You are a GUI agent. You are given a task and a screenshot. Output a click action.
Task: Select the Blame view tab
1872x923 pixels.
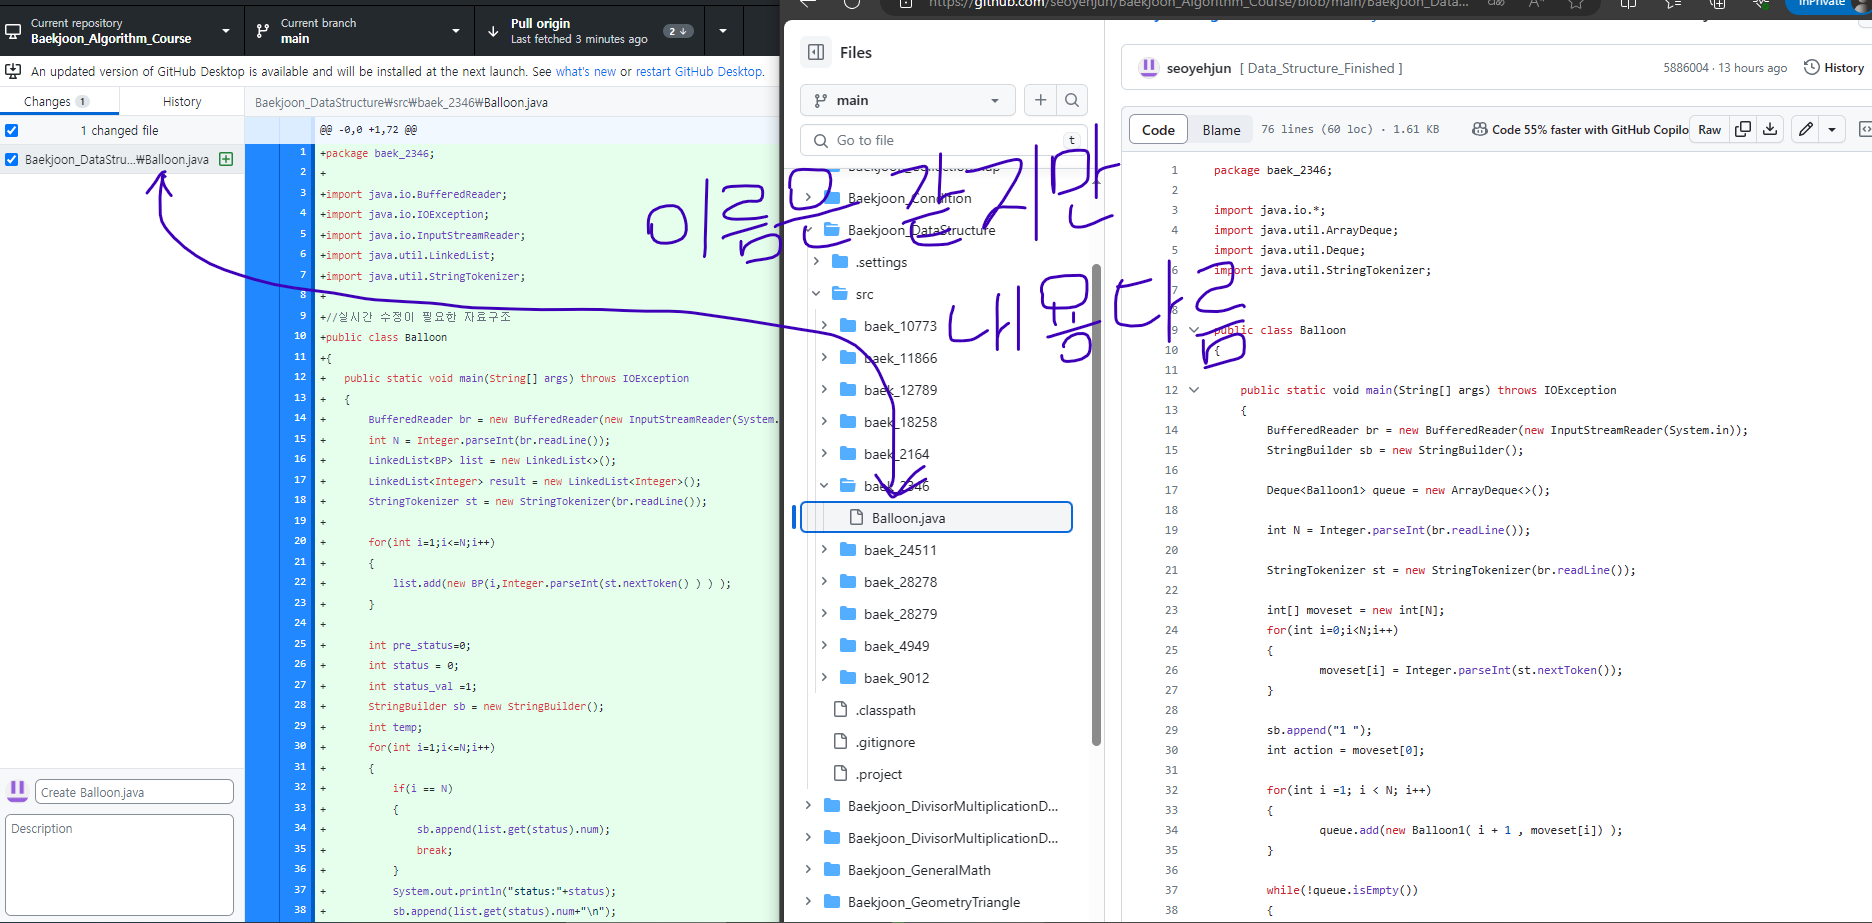coord(1221,129)
